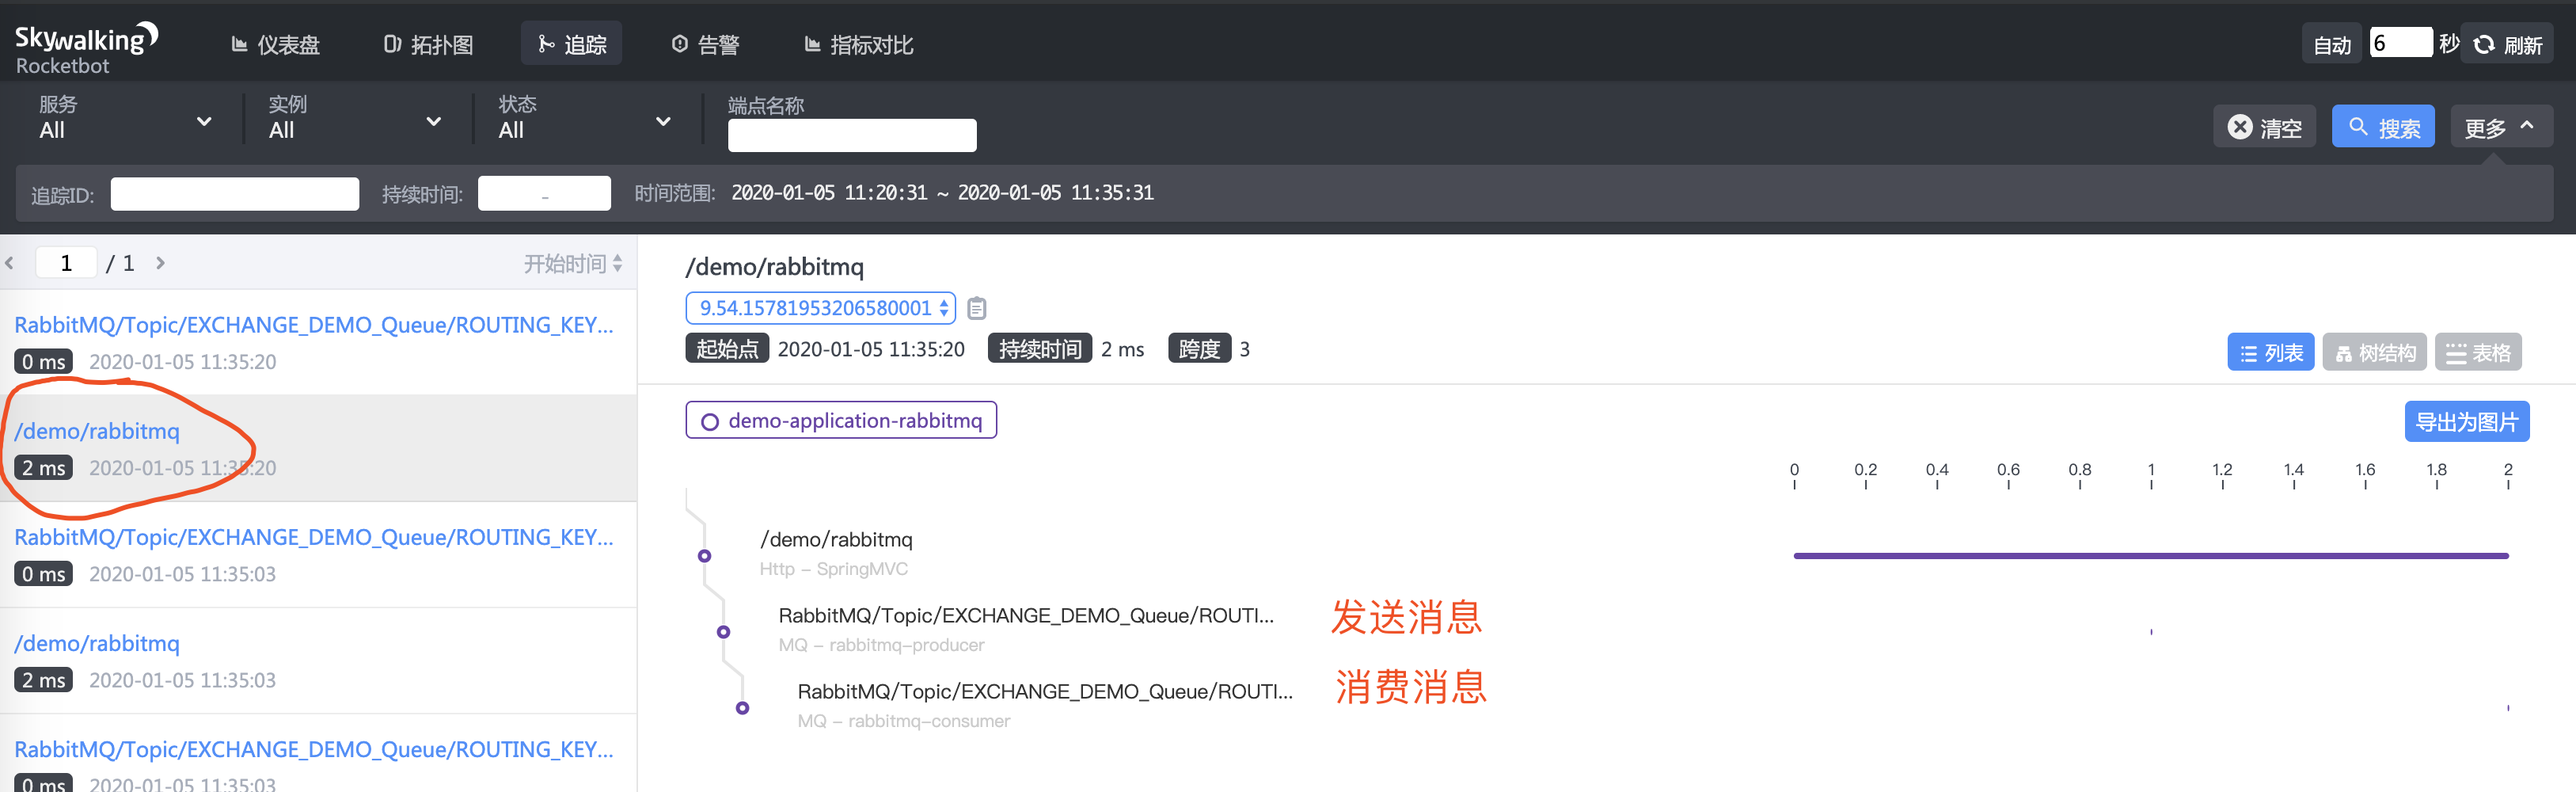This screenshot has height=792, width=2576.
Task: Click the 起始点 start time label
Action: click(x=727, y=349)
